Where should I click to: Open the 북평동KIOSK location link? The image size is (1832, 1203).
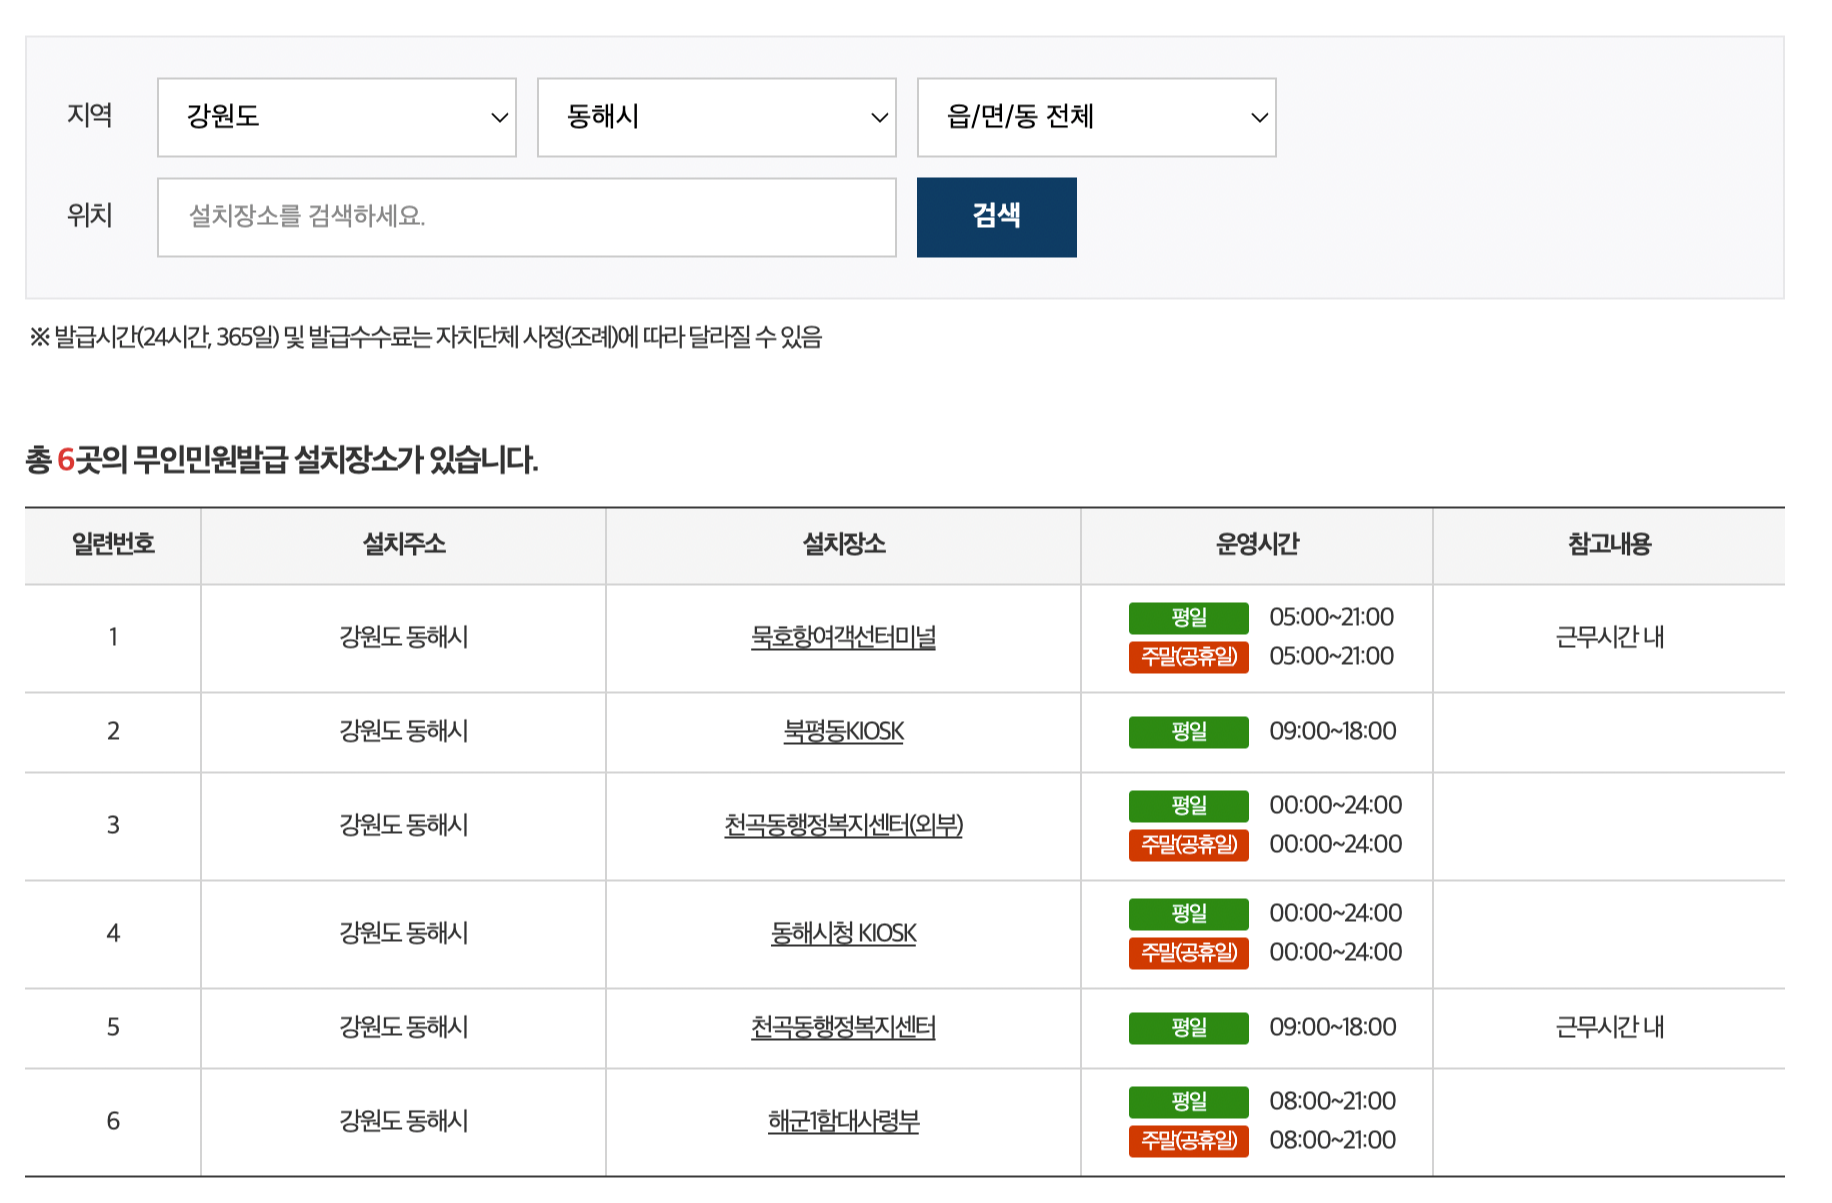(x=842, y=731)
